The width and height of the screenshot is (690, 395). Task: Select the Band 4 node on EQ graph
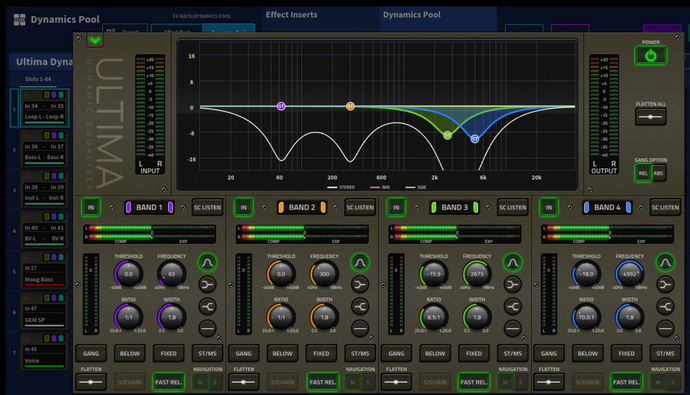pyautogui.click(x=475, y=139)
